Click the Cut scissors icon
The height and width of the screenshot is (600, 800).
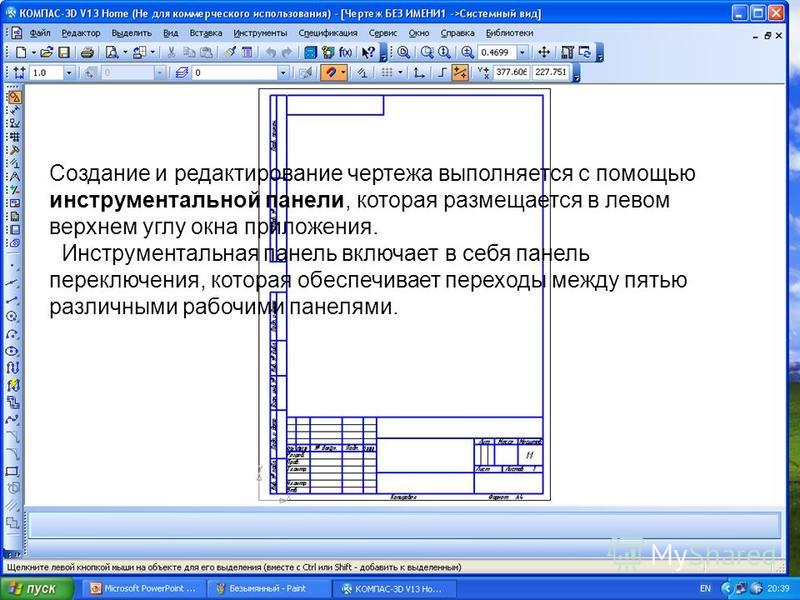(x=171, y=52)
